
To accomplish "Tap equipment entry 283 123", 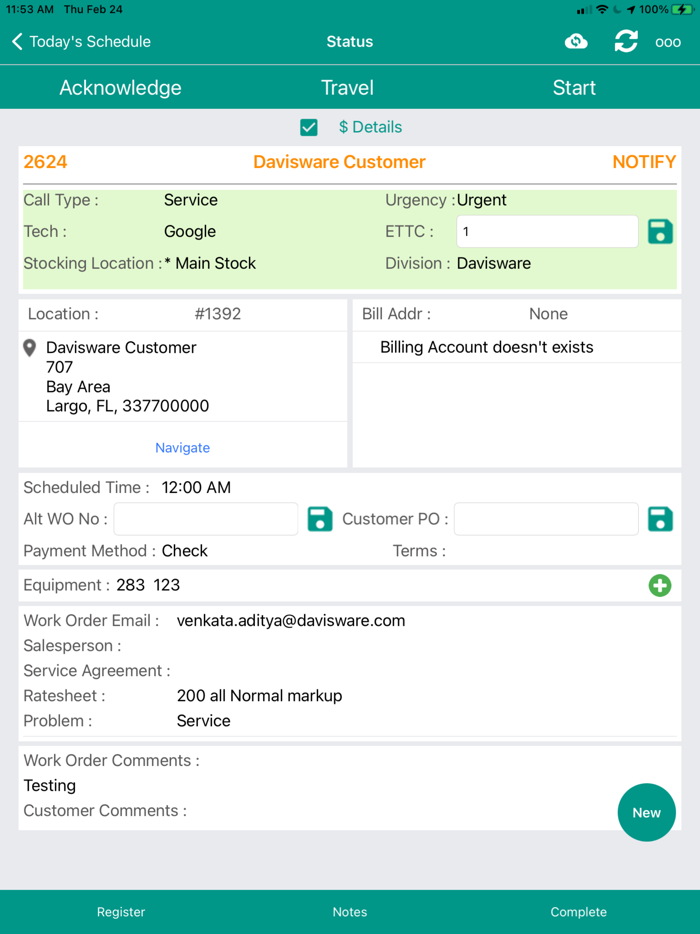I will 148,585.
